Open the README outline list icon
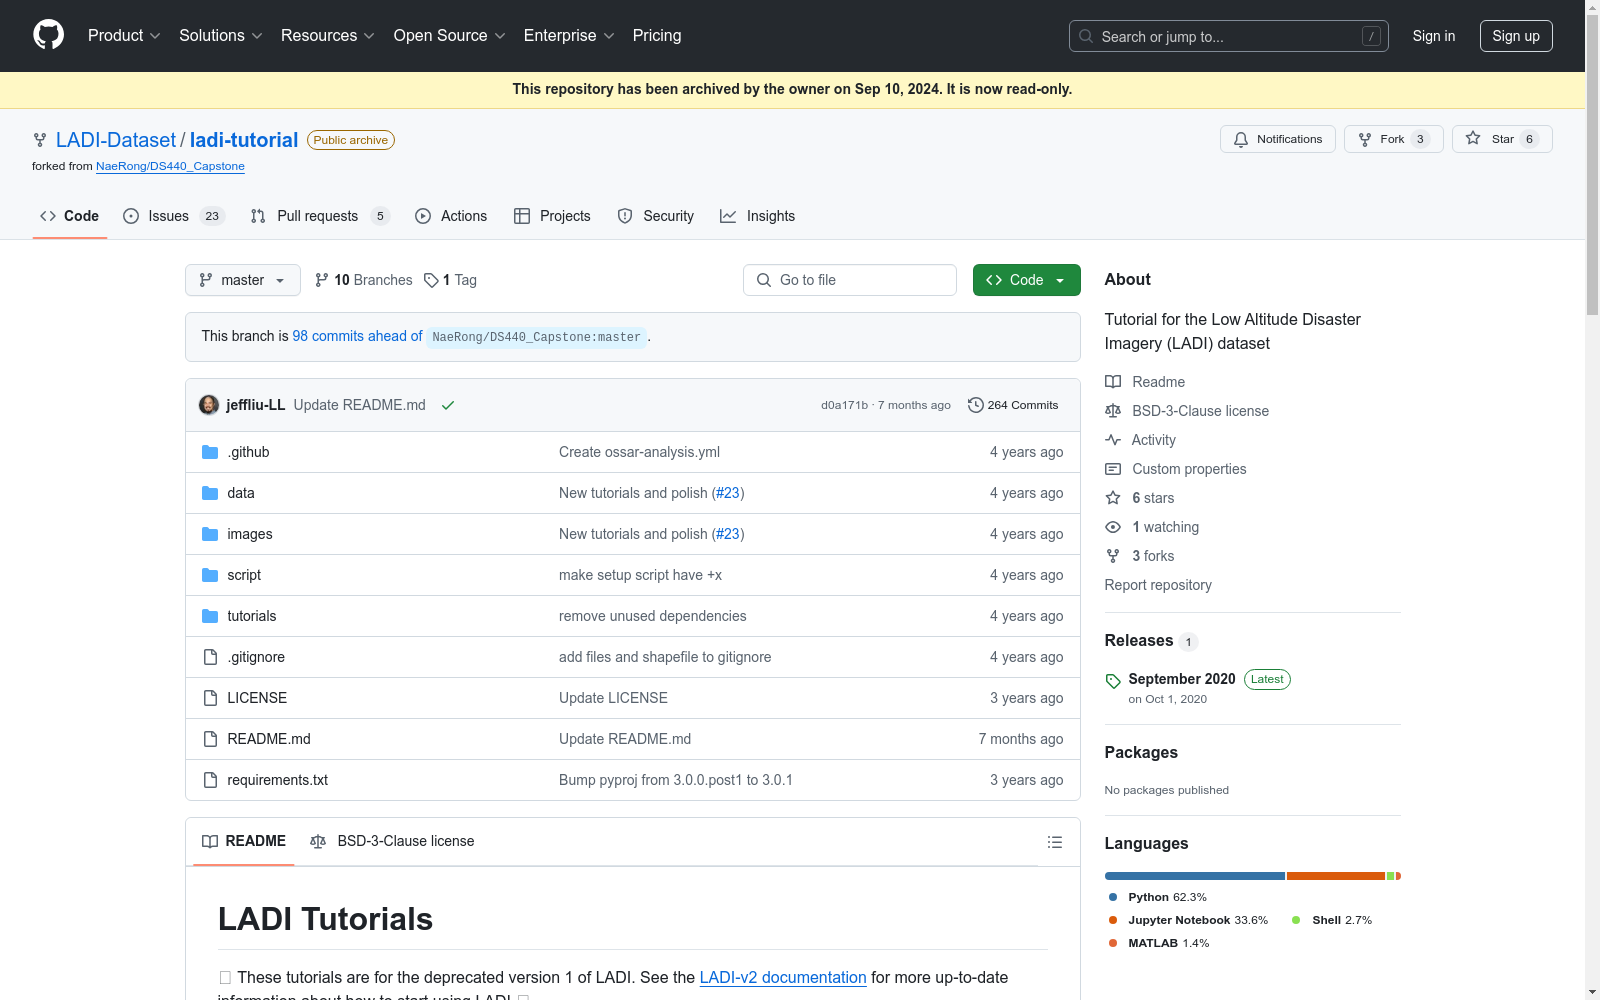1600x1000 pixels. coord(1055,842)
